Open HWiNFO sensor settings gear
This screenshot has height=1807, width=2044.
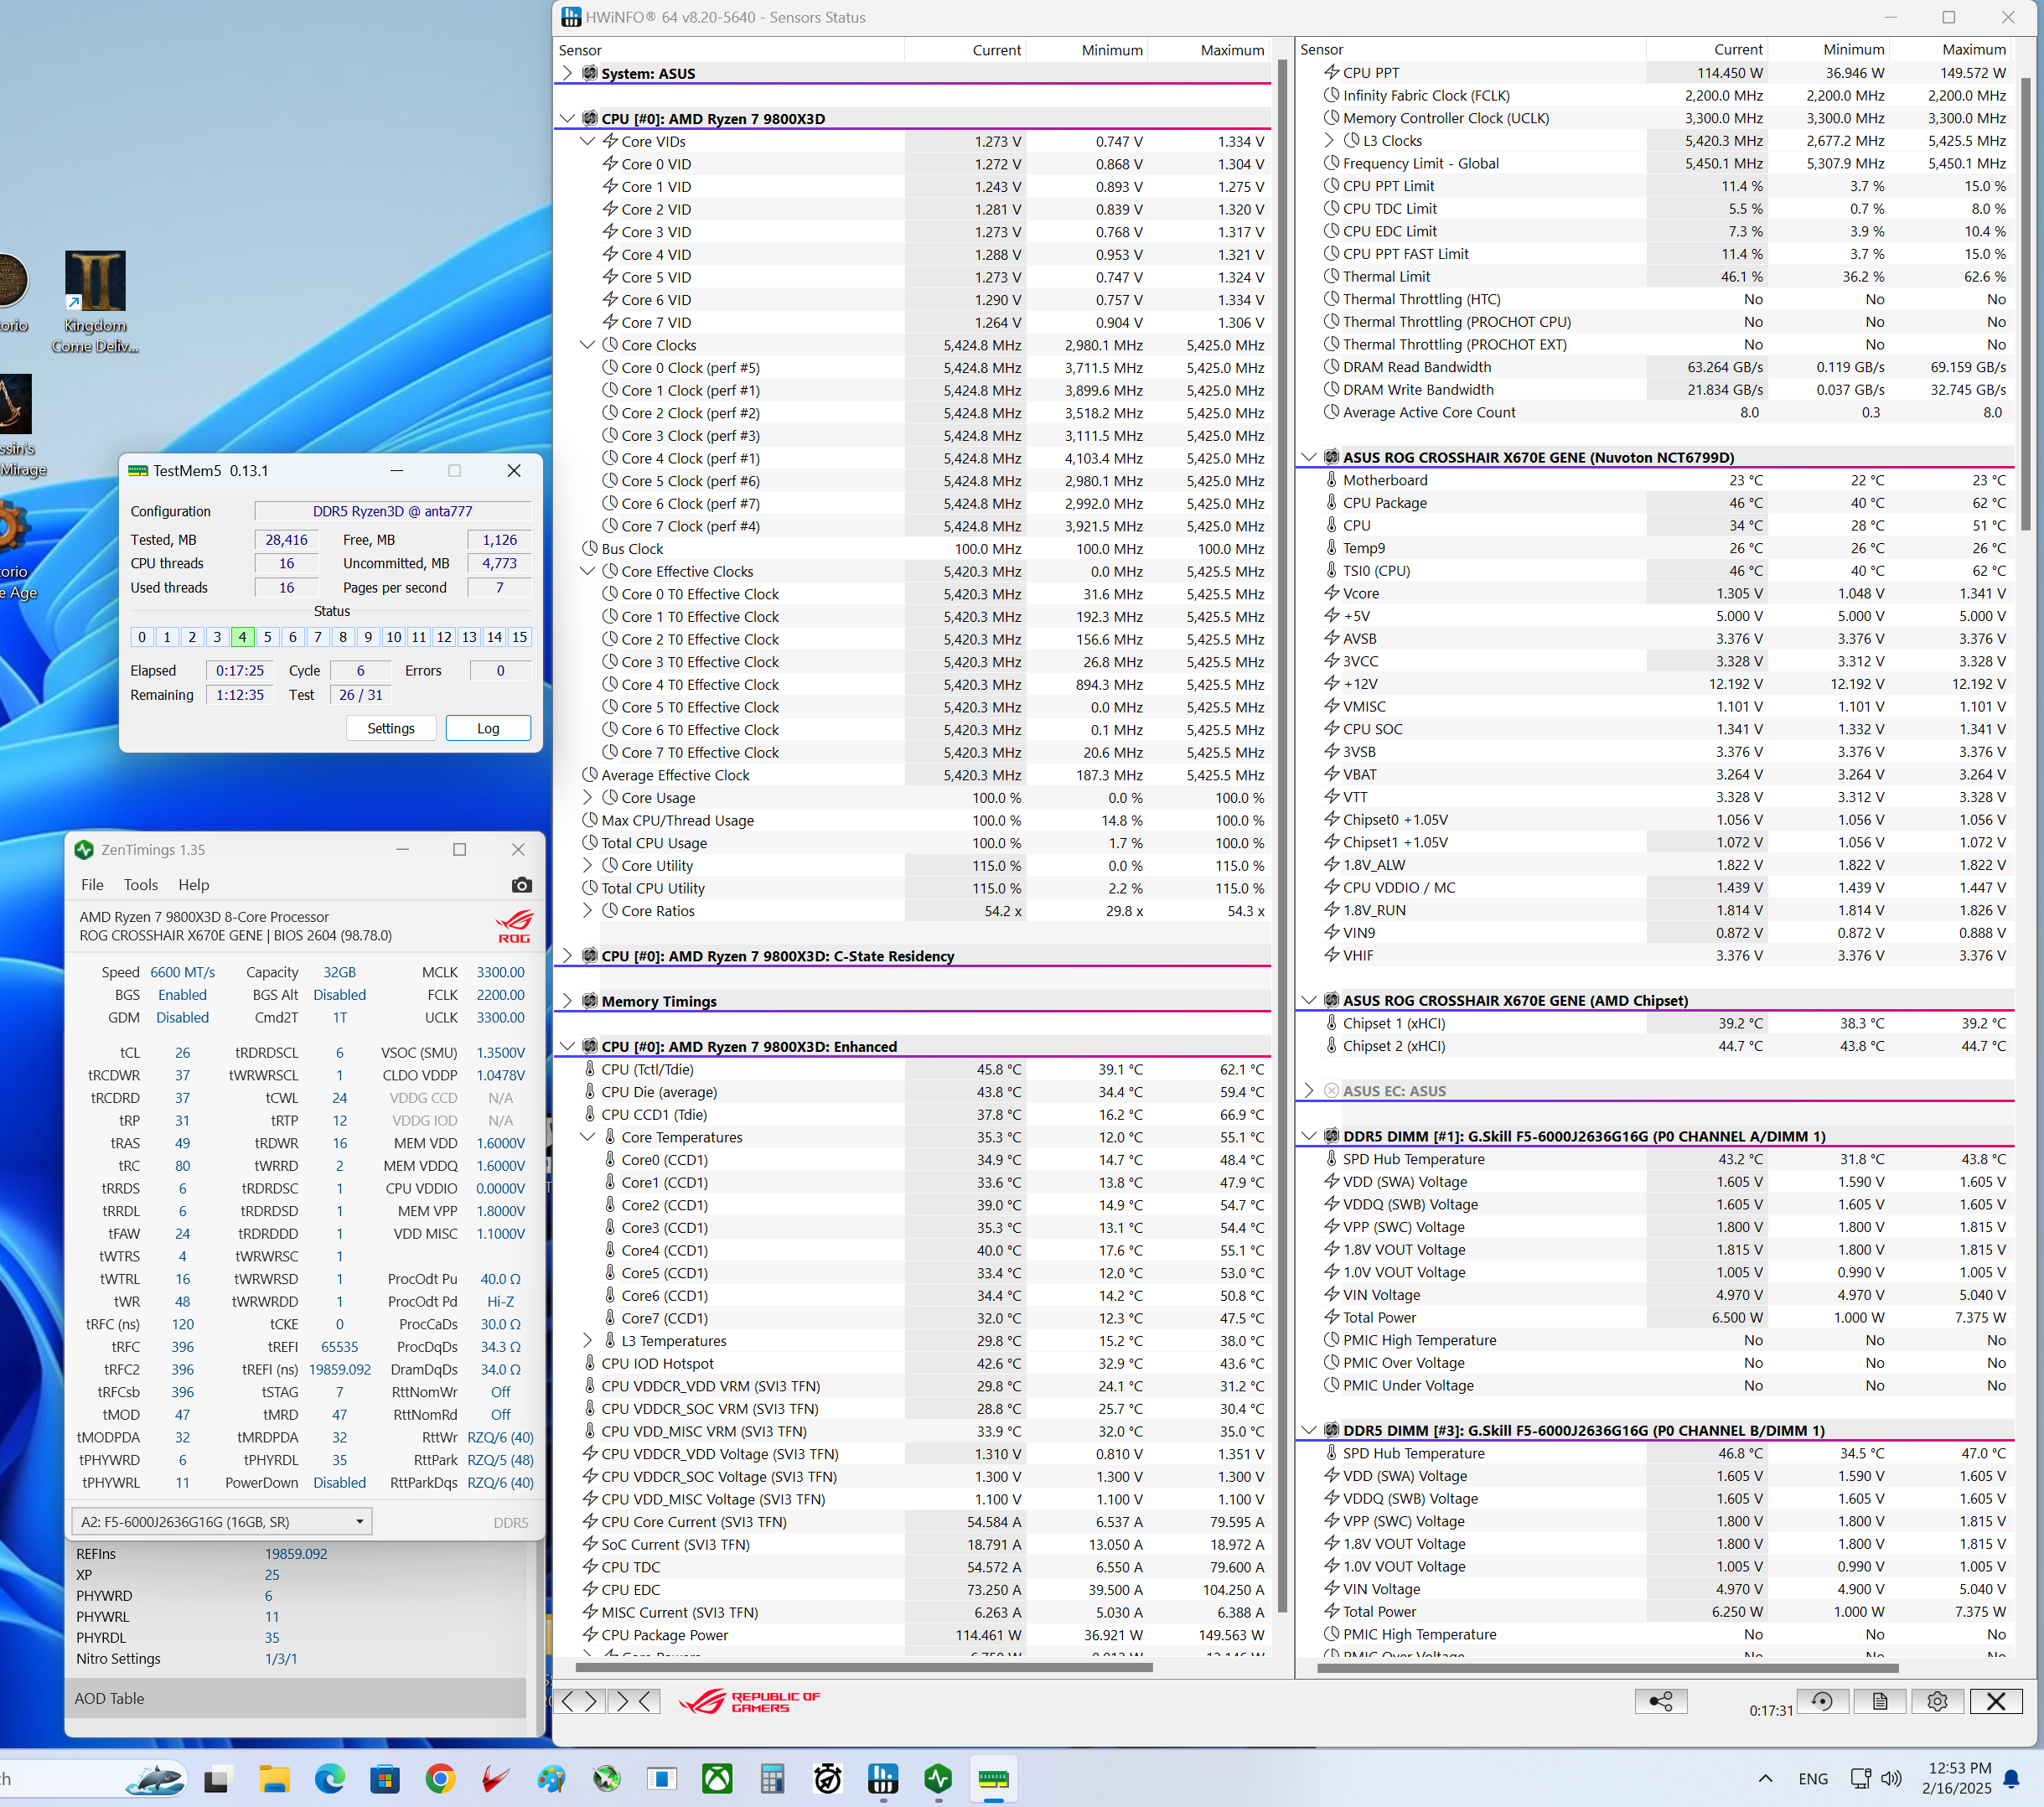click(1937, 1701)
